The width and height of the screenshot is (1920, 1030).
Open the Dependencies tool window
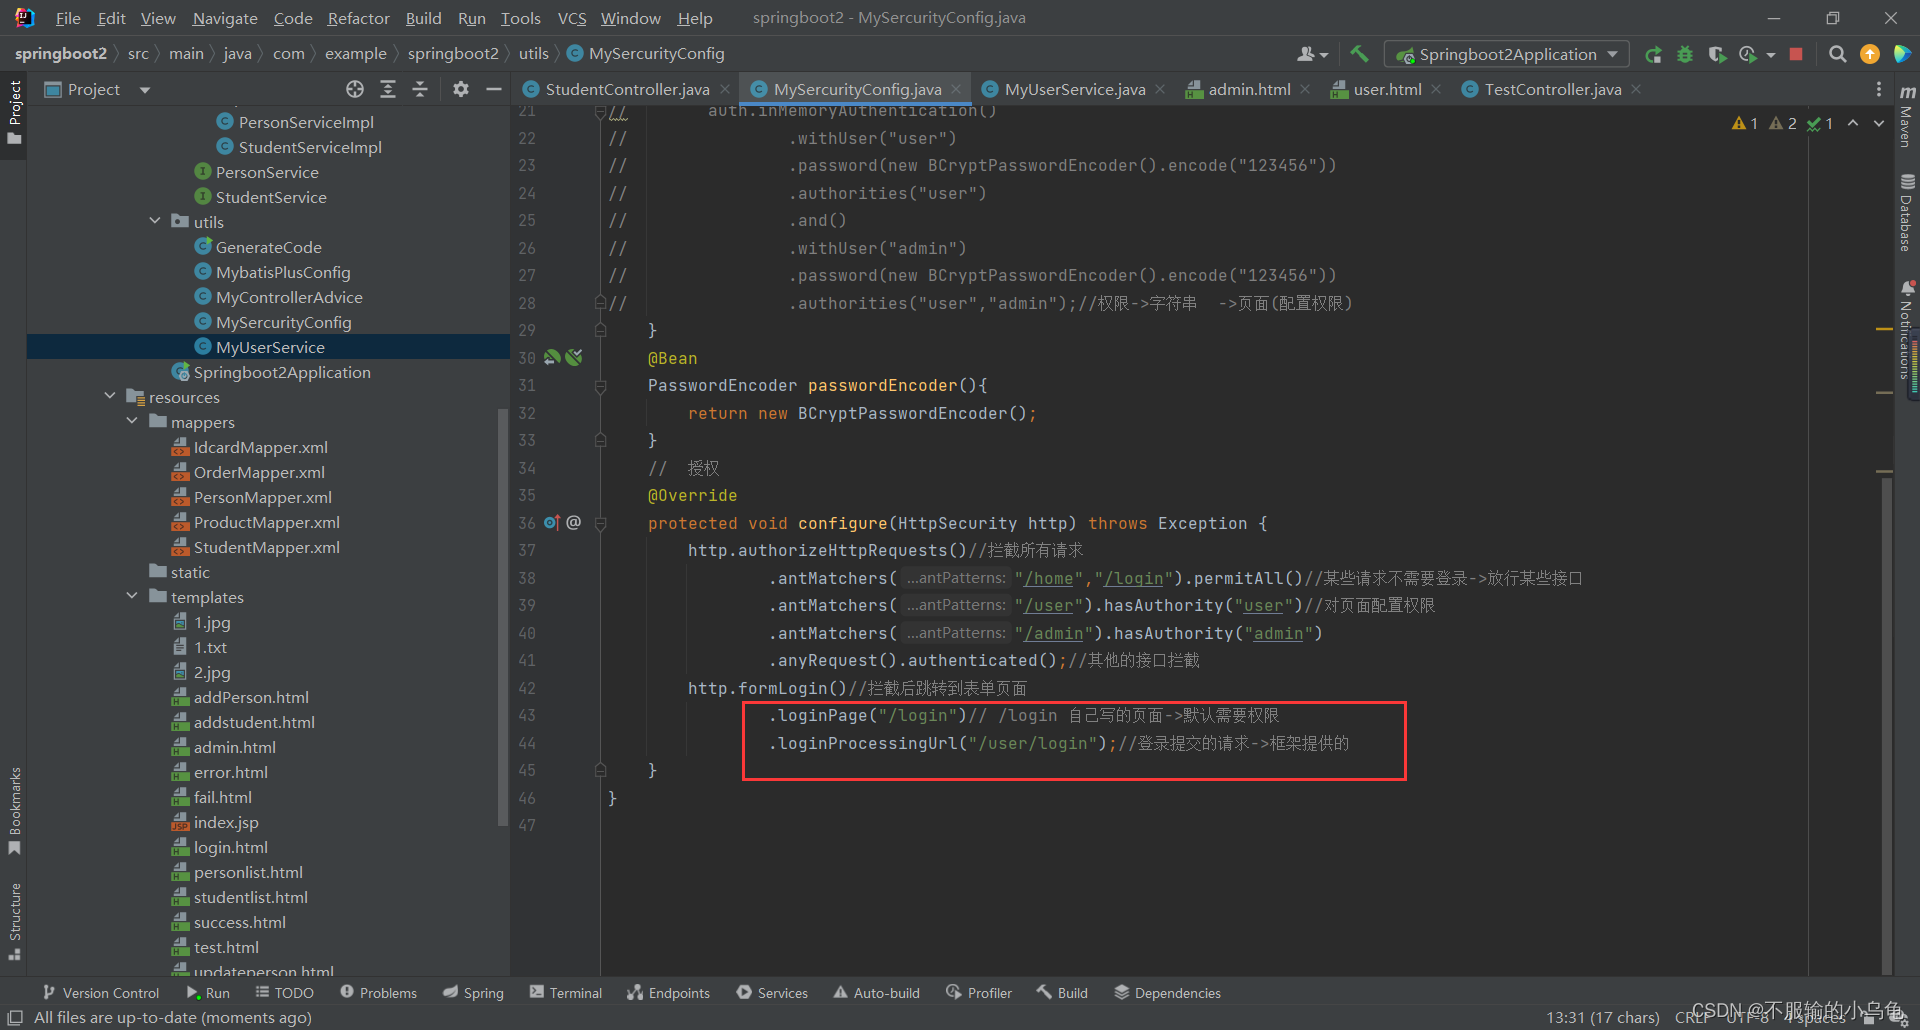(1167, 993)
